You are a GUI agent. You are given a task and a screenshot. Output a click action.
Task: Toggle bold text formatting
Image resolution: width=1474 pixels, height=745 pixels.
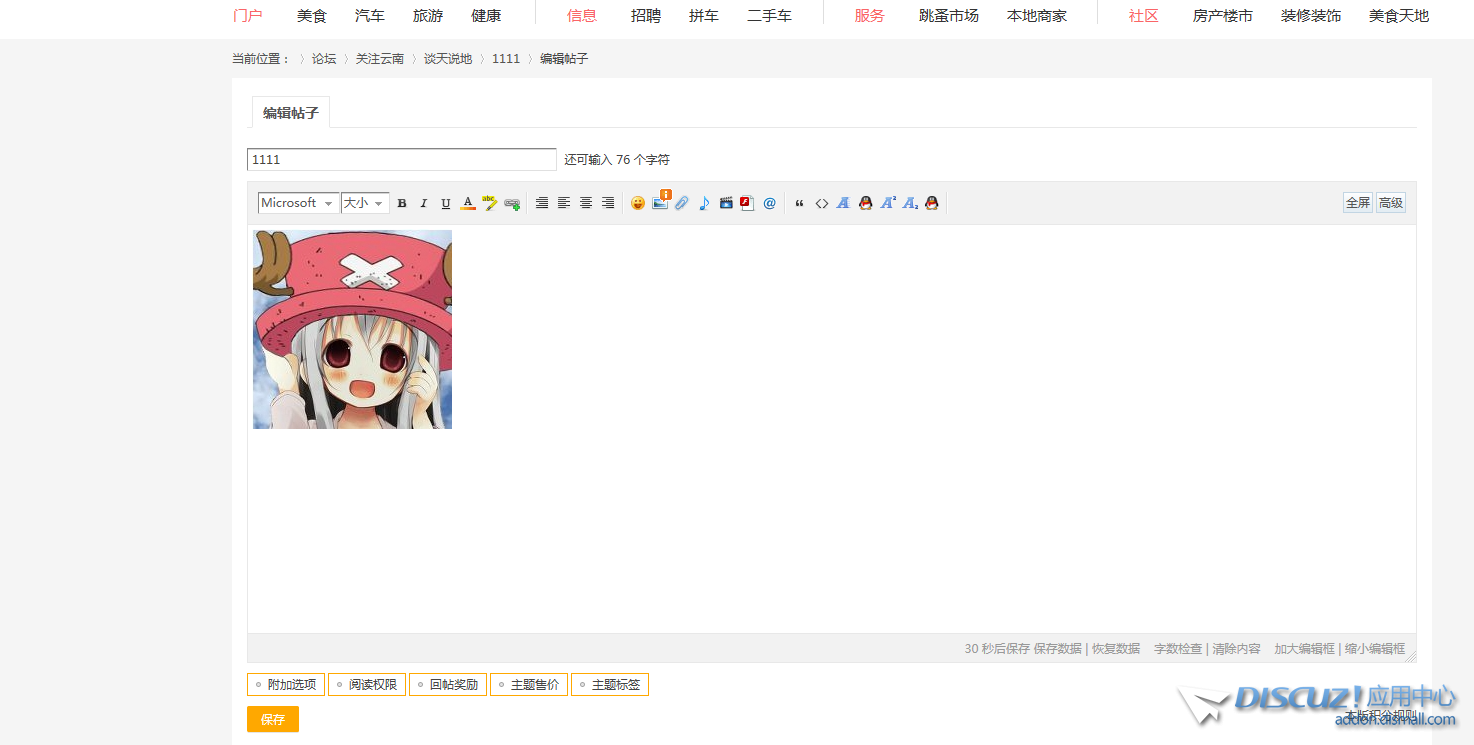point(402,203)
